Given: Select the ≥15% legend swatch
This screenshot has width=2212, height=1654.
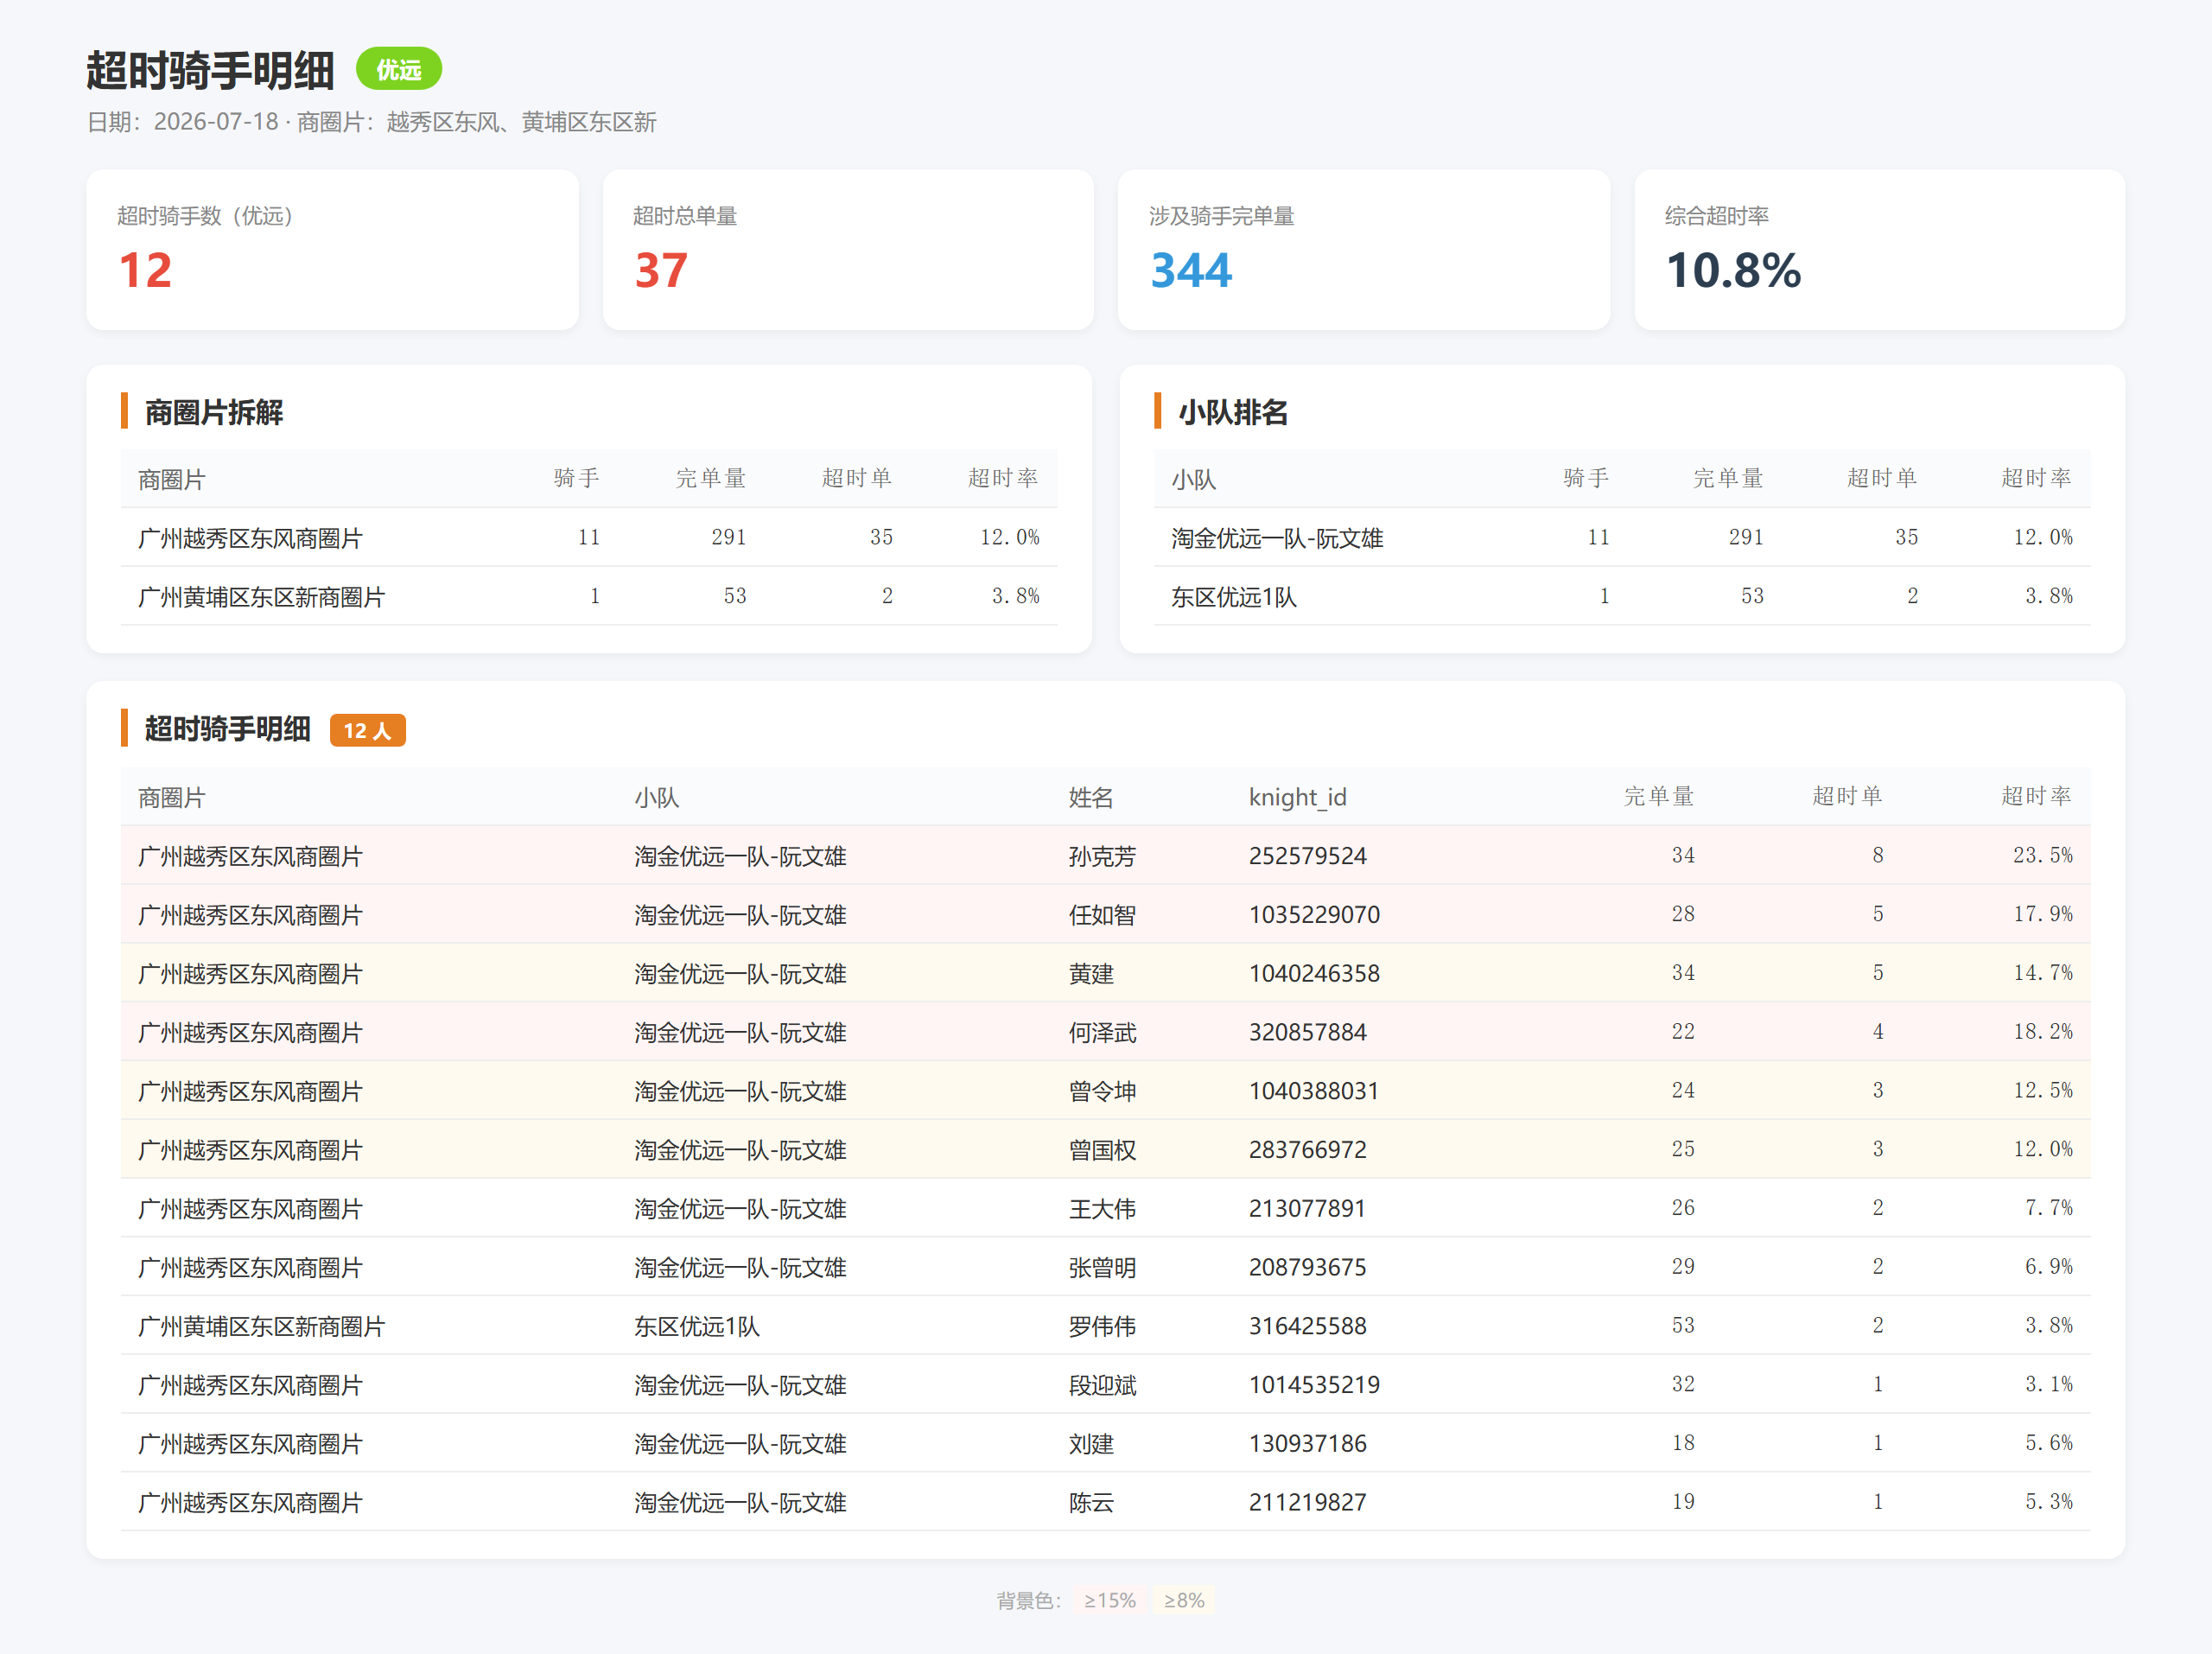Looking at the screenshot, I should click(1110, 1600).
